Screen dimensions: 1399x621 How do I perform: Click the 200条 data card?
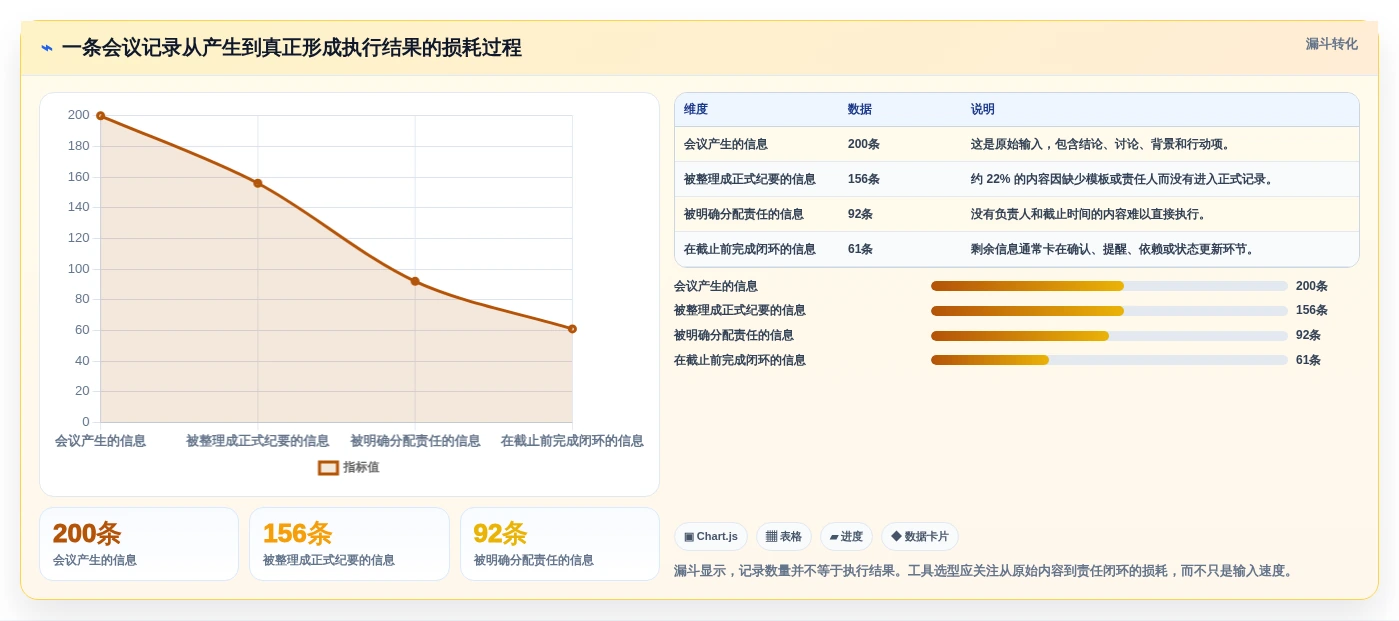[139, 544]
